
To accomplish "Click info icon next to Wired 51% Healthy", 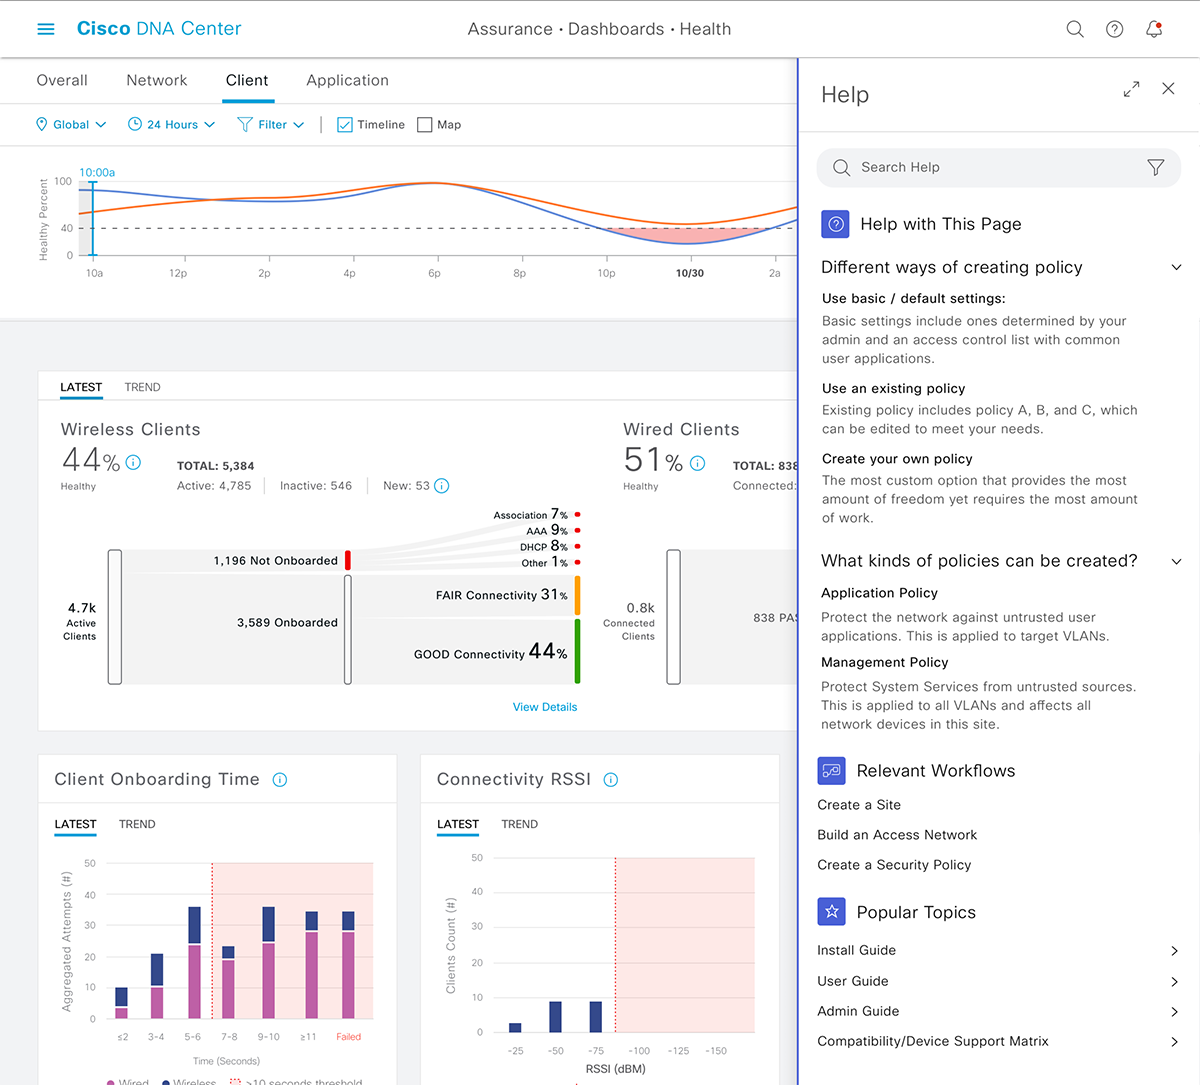I will click(697, 463).
